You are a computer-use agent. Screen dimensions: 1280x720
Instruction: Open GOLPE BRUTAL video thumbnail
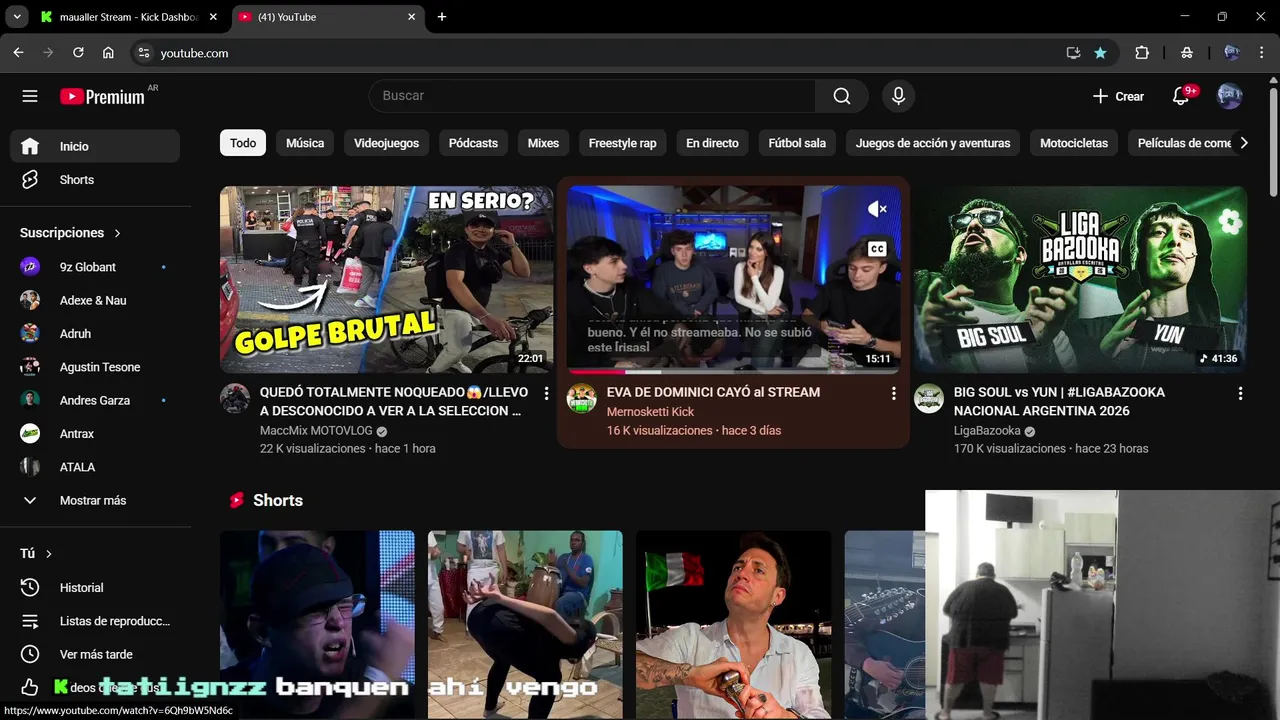coord(386,279)
